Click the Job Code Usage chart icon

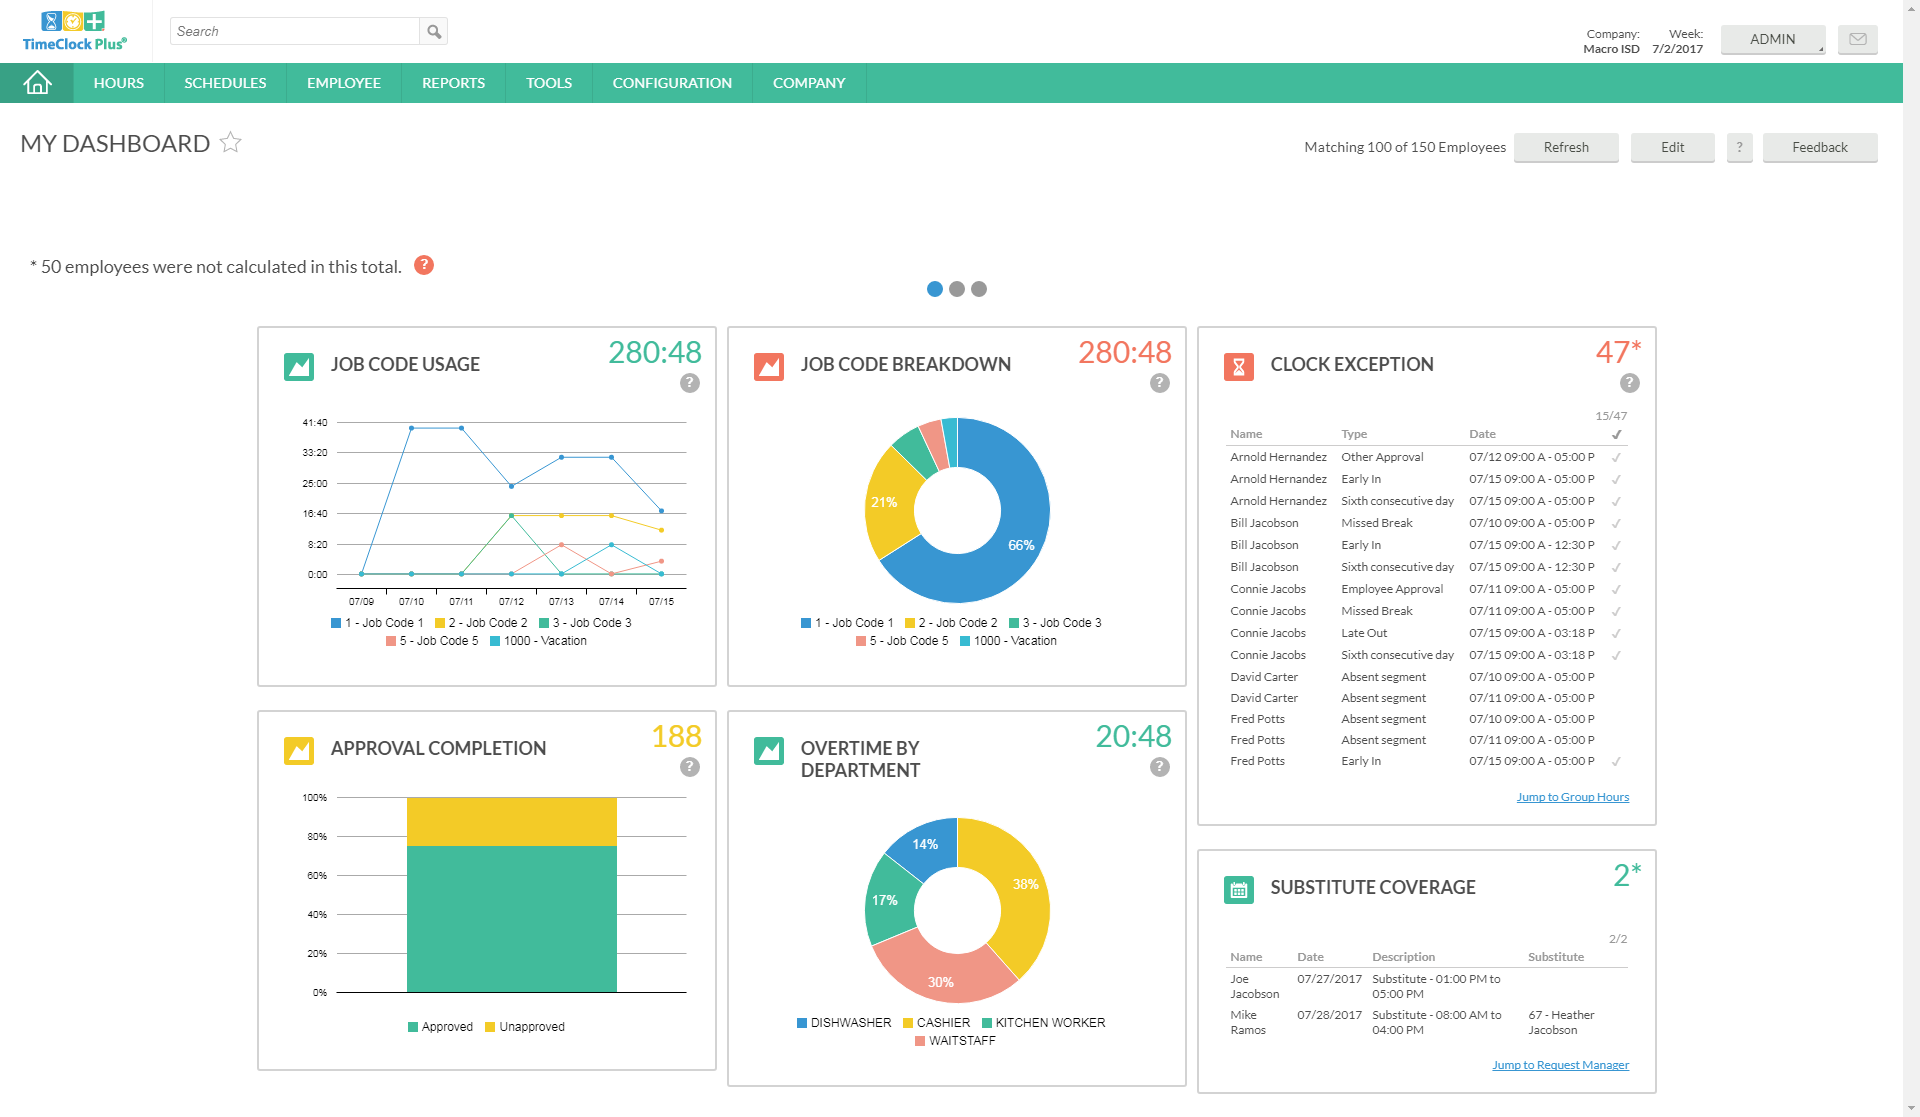295,363
